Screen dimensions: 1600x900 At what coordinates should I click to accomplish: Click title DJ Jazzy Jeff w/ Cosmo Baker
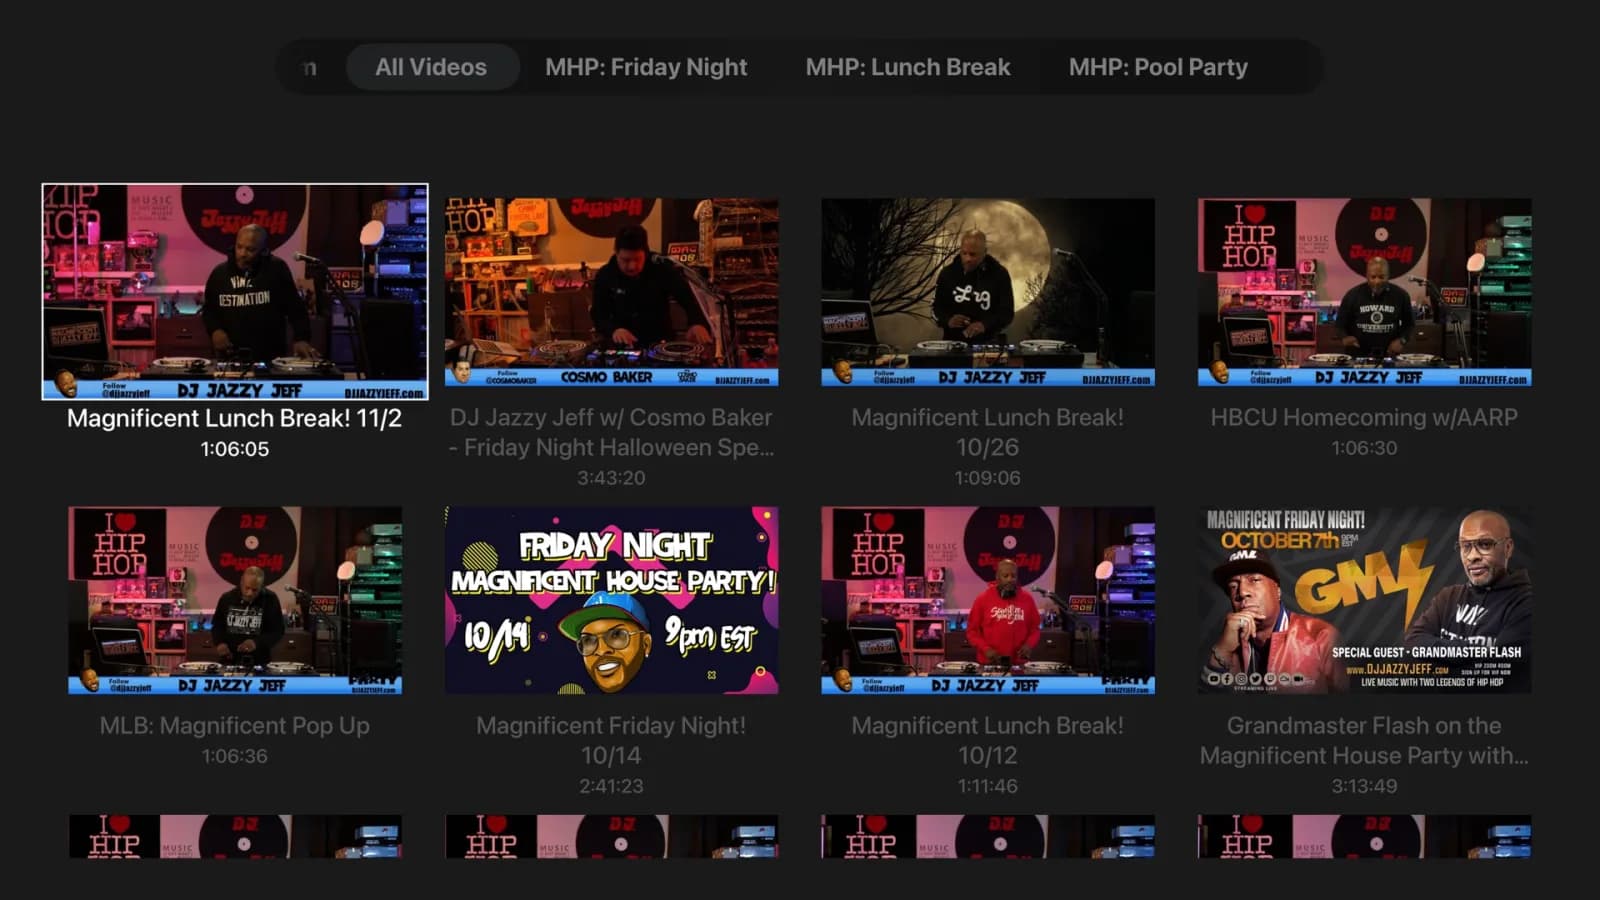tap(611, 432)
